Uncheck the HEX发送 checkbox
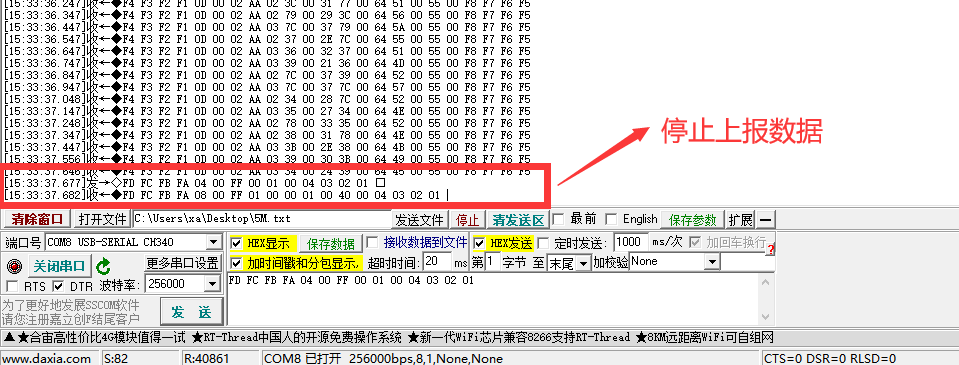The image size is (959, 365). click(x=480, y=243)
